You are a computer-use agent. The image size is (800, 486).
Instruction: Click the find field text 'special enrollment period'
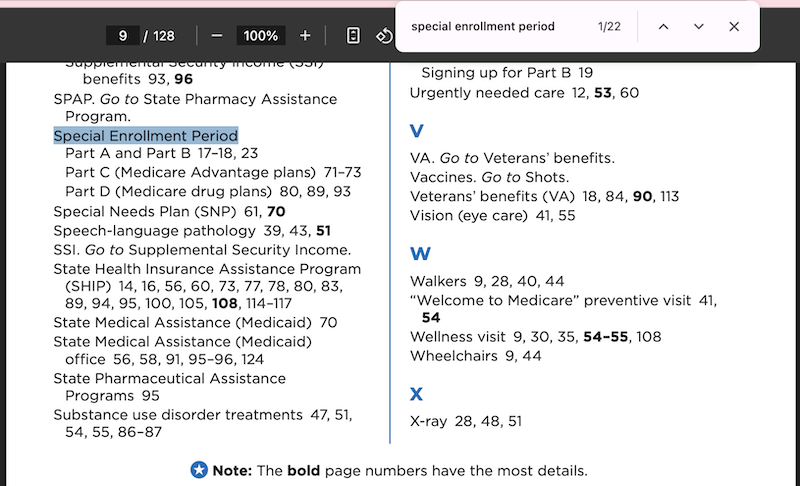pyautogui.click(x=483, y=27)
